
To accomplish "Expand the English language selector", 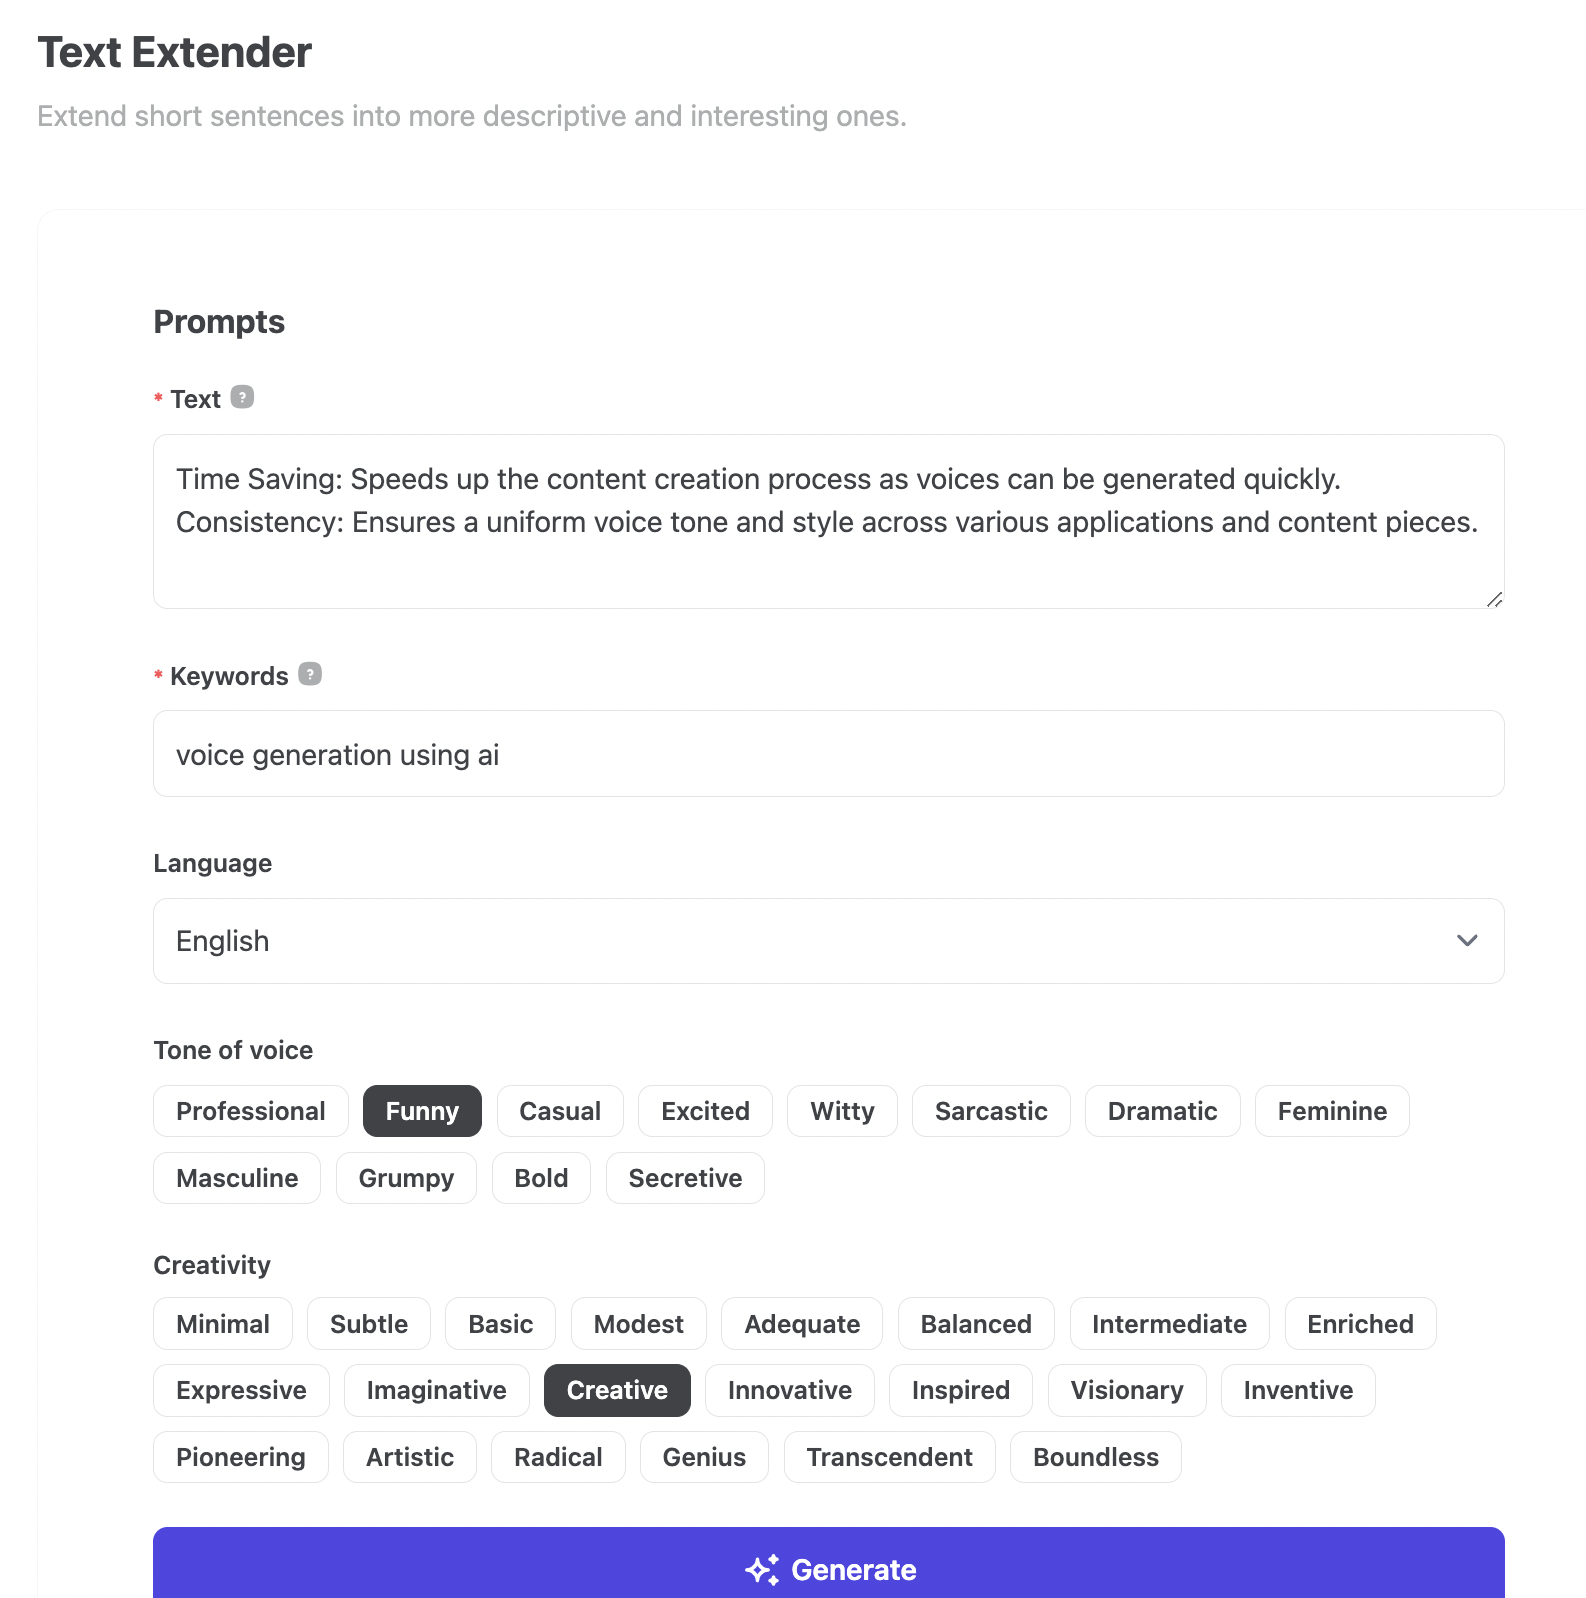I will point(828,941).
